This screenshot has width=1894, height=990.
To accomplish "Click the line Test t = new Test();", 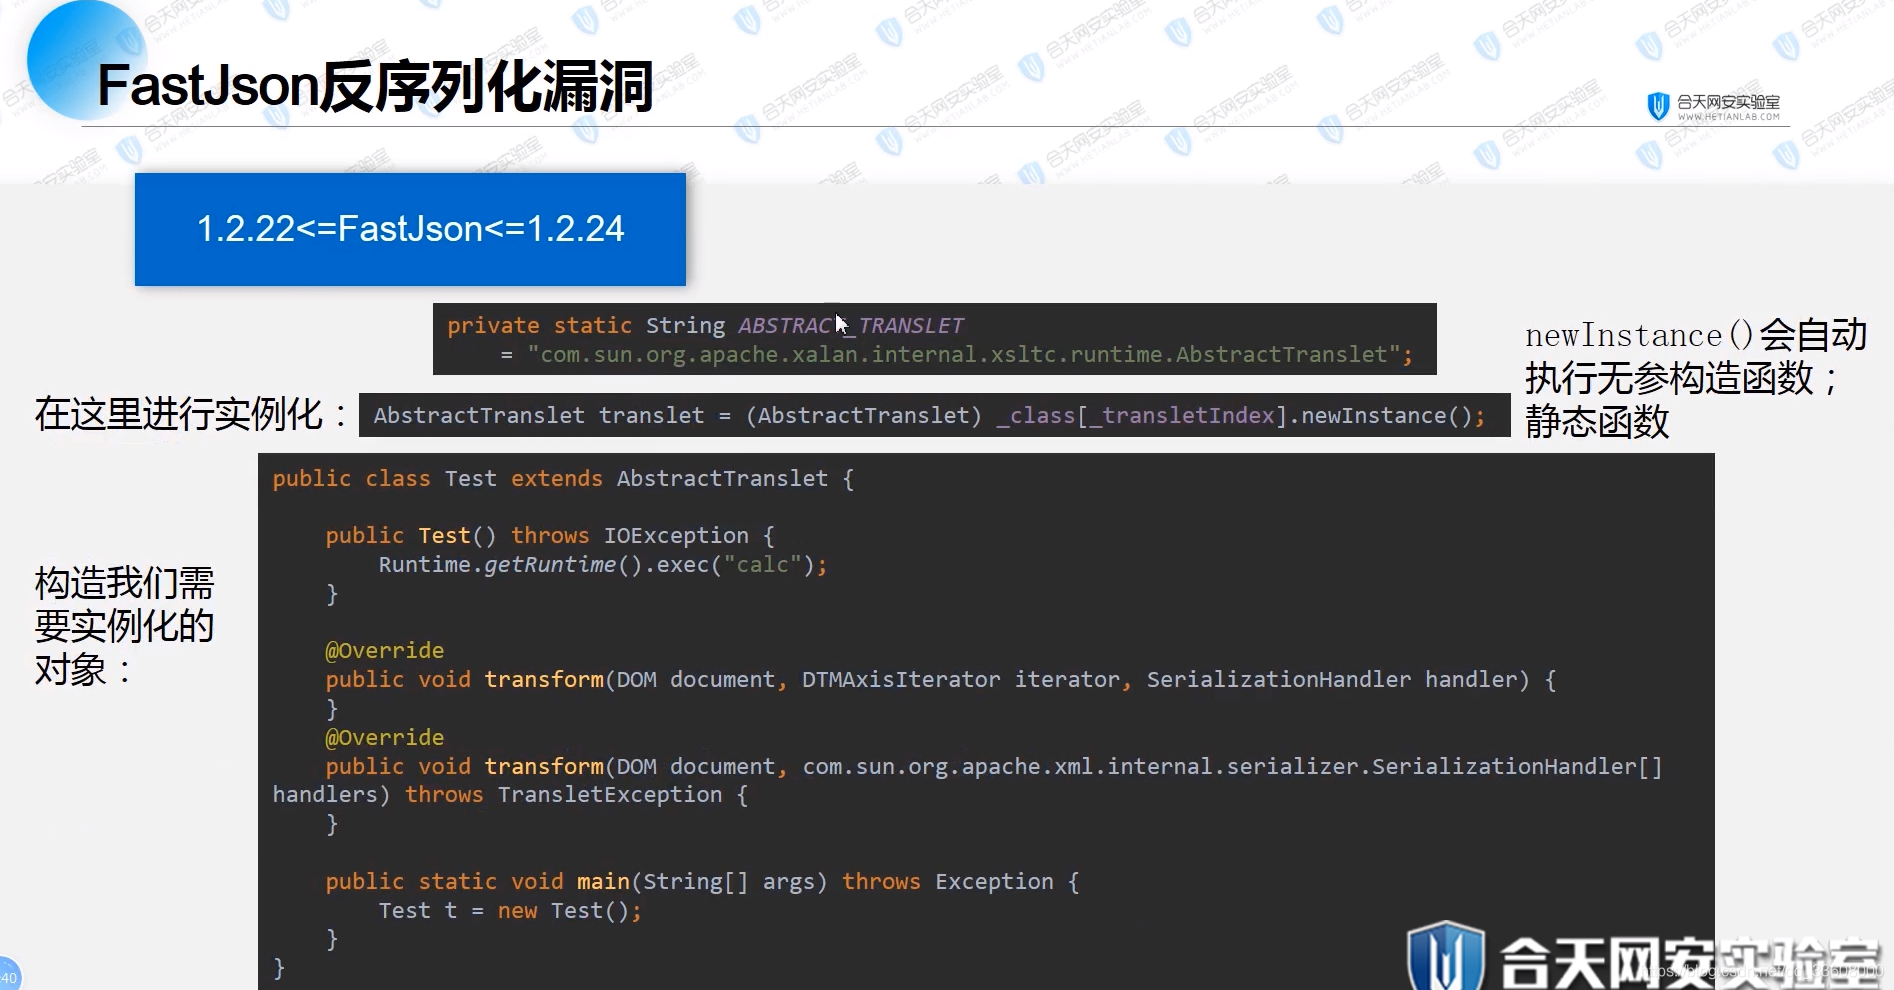I will [510, 911].
